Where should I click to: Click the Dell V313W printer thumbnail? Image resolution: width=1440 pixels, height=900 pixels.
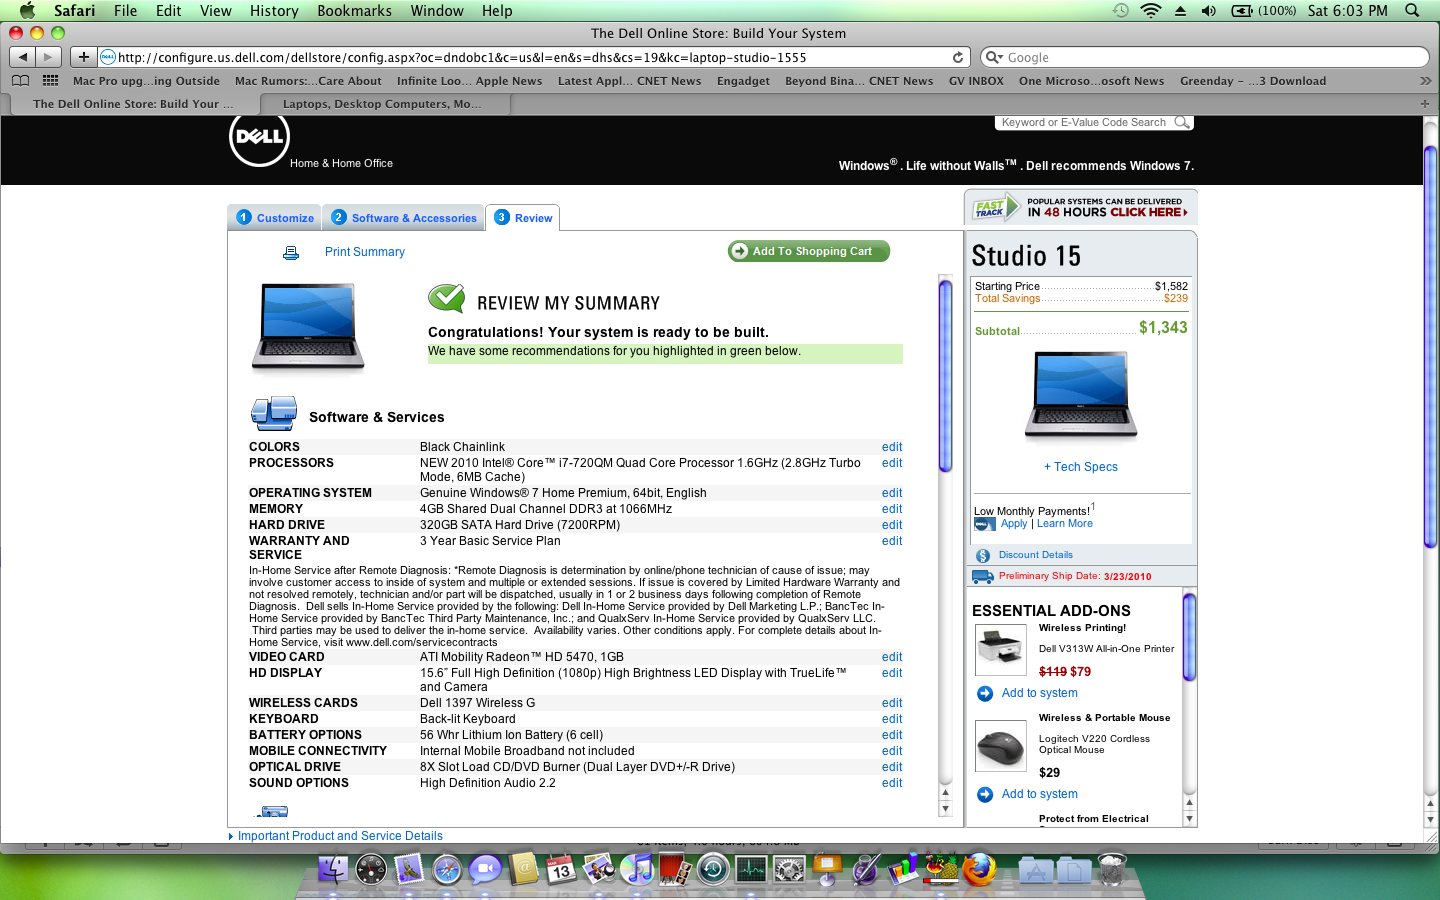(1001, 650)
